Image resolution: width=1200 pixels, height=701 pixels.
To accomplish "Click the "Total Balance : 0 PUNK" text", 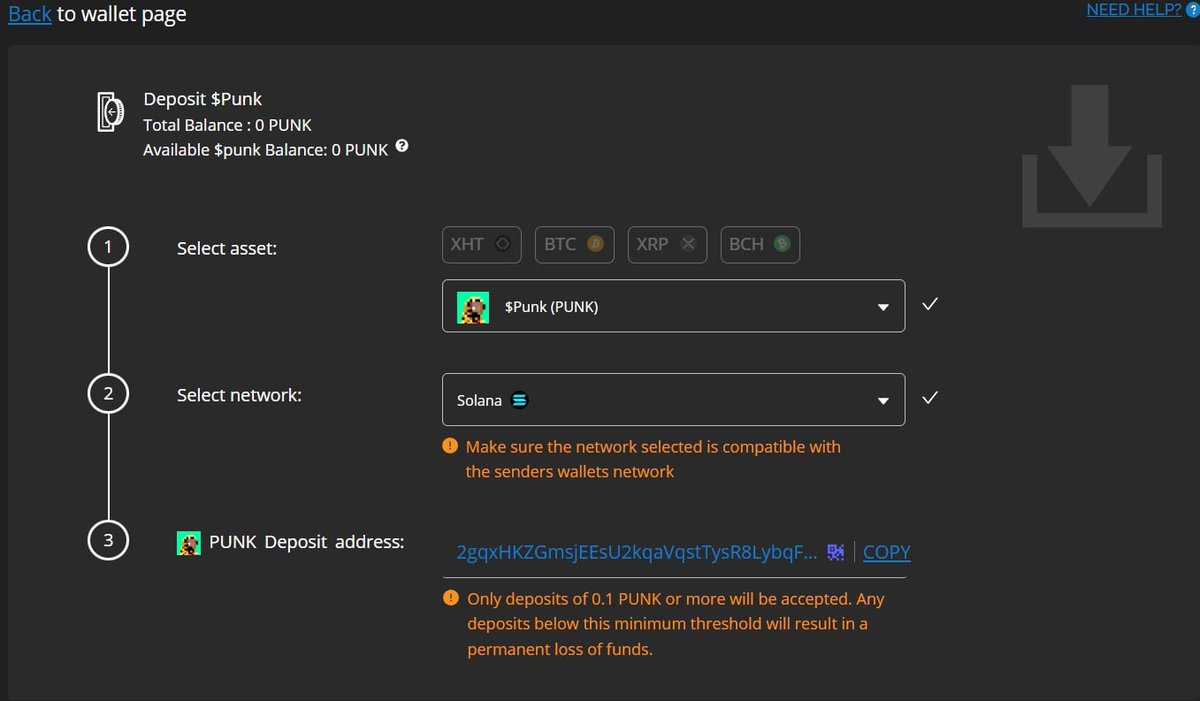I will point(227,125).
